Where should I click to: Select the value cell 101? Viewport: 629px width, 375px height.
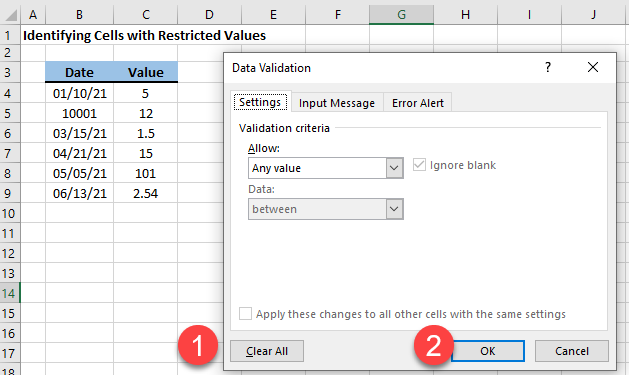click(x=146, y=173)
